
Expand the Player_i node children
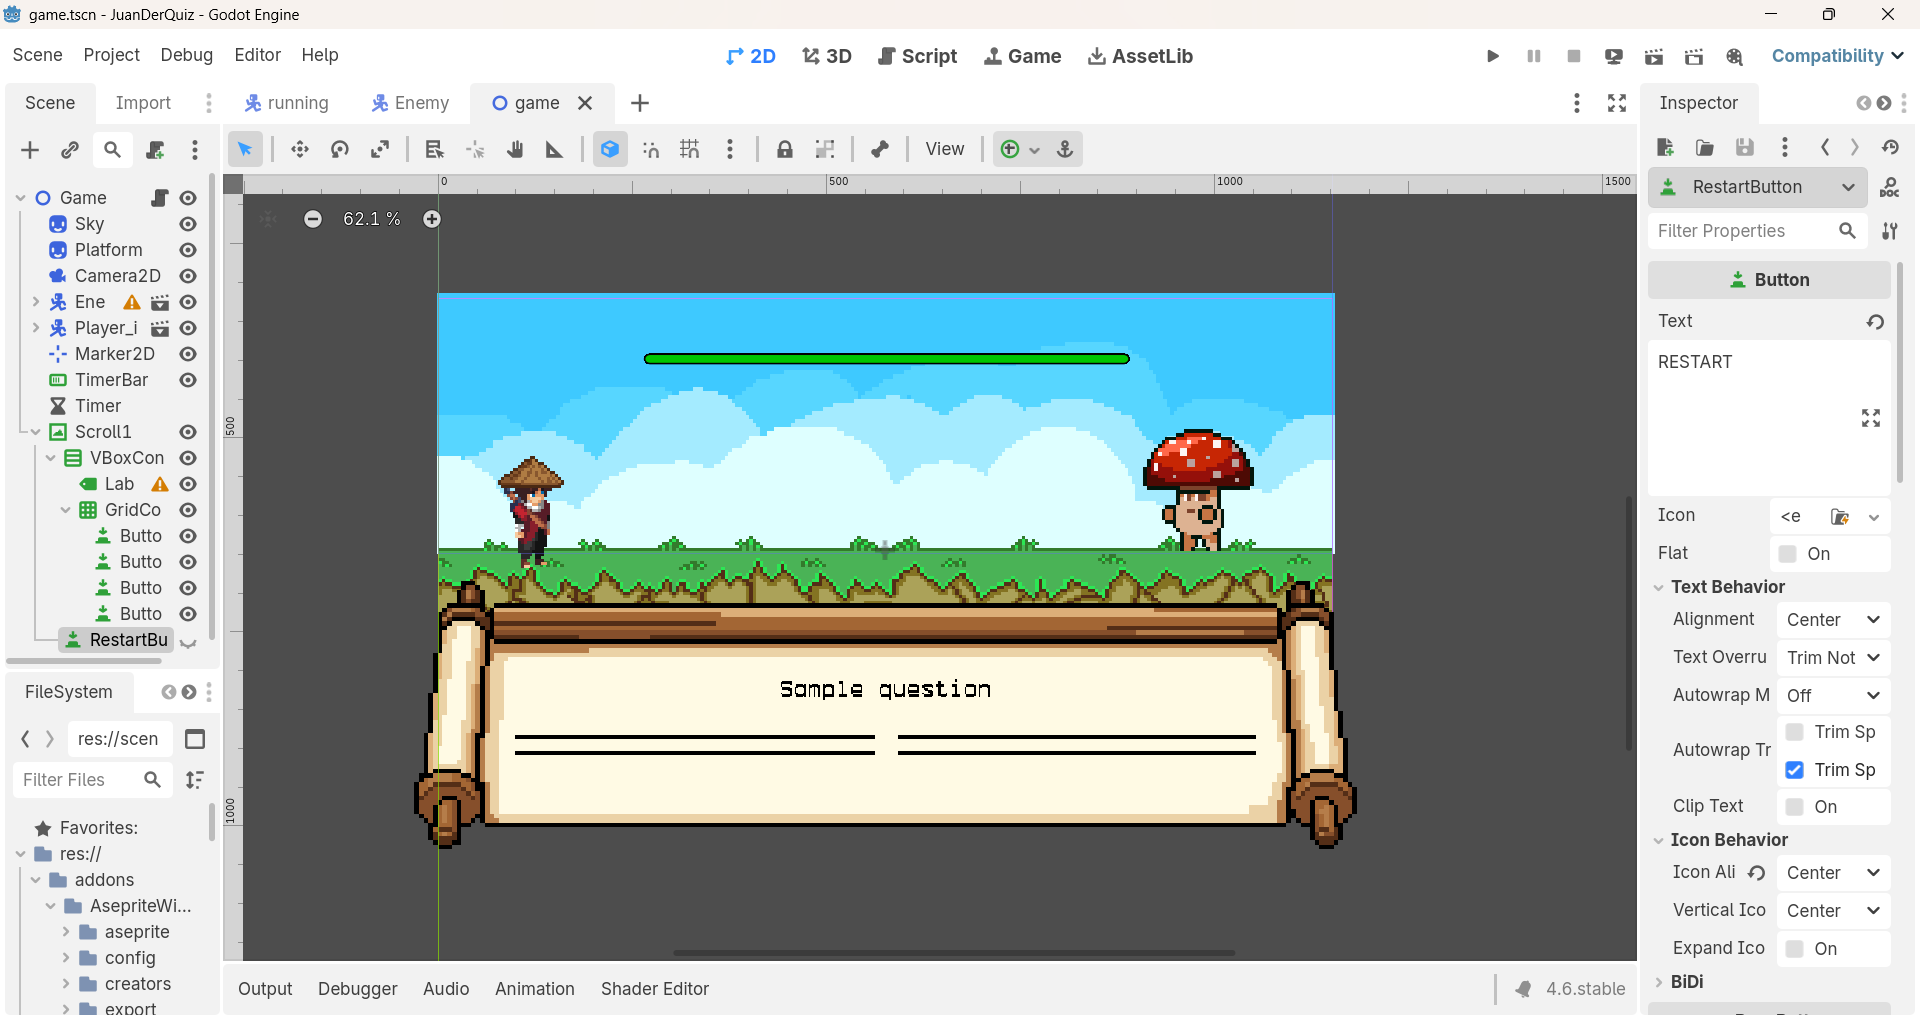coord(36,328)
